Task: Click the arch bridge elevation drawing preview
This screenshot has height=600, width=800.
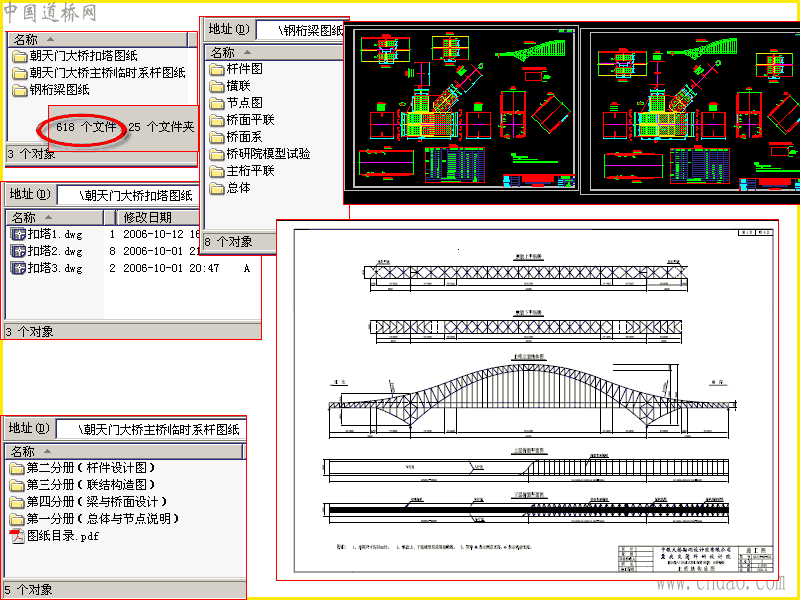Action: click(528, 401)
